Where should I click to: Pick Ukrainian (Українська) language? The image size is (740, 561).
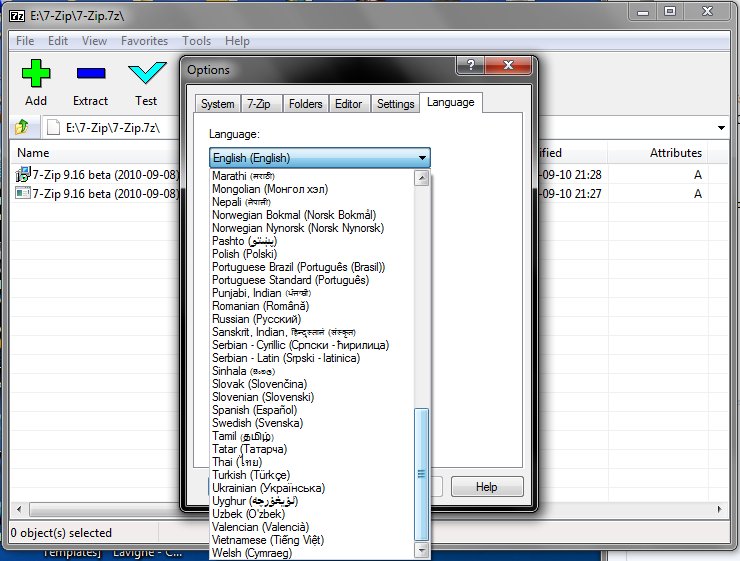pyautogui.click(x=311, y=488)
